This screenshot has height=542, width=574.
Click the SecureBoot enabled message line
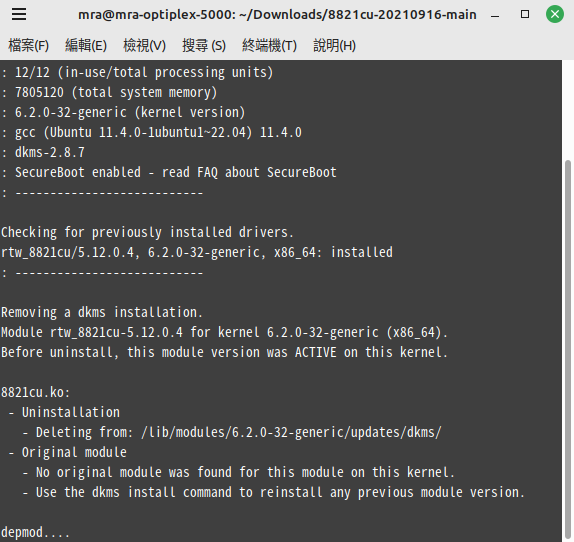176,172
